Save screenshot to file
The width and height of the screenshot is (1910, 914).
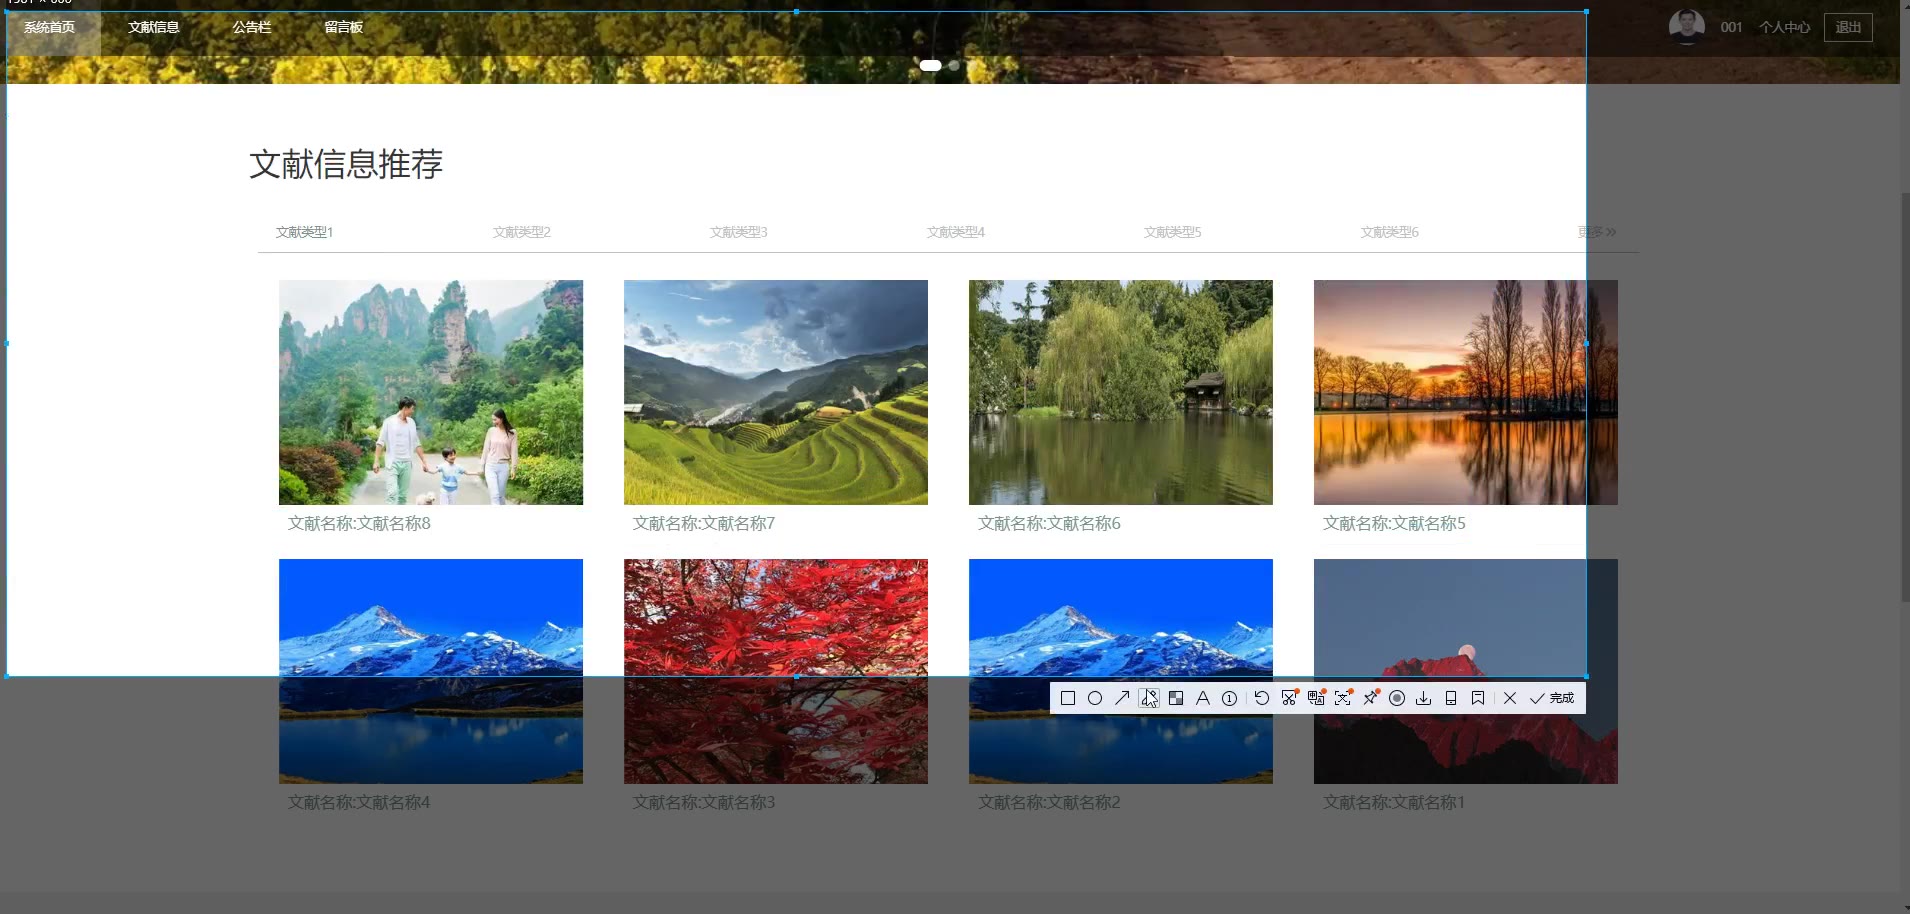[x=1424, y=698]
